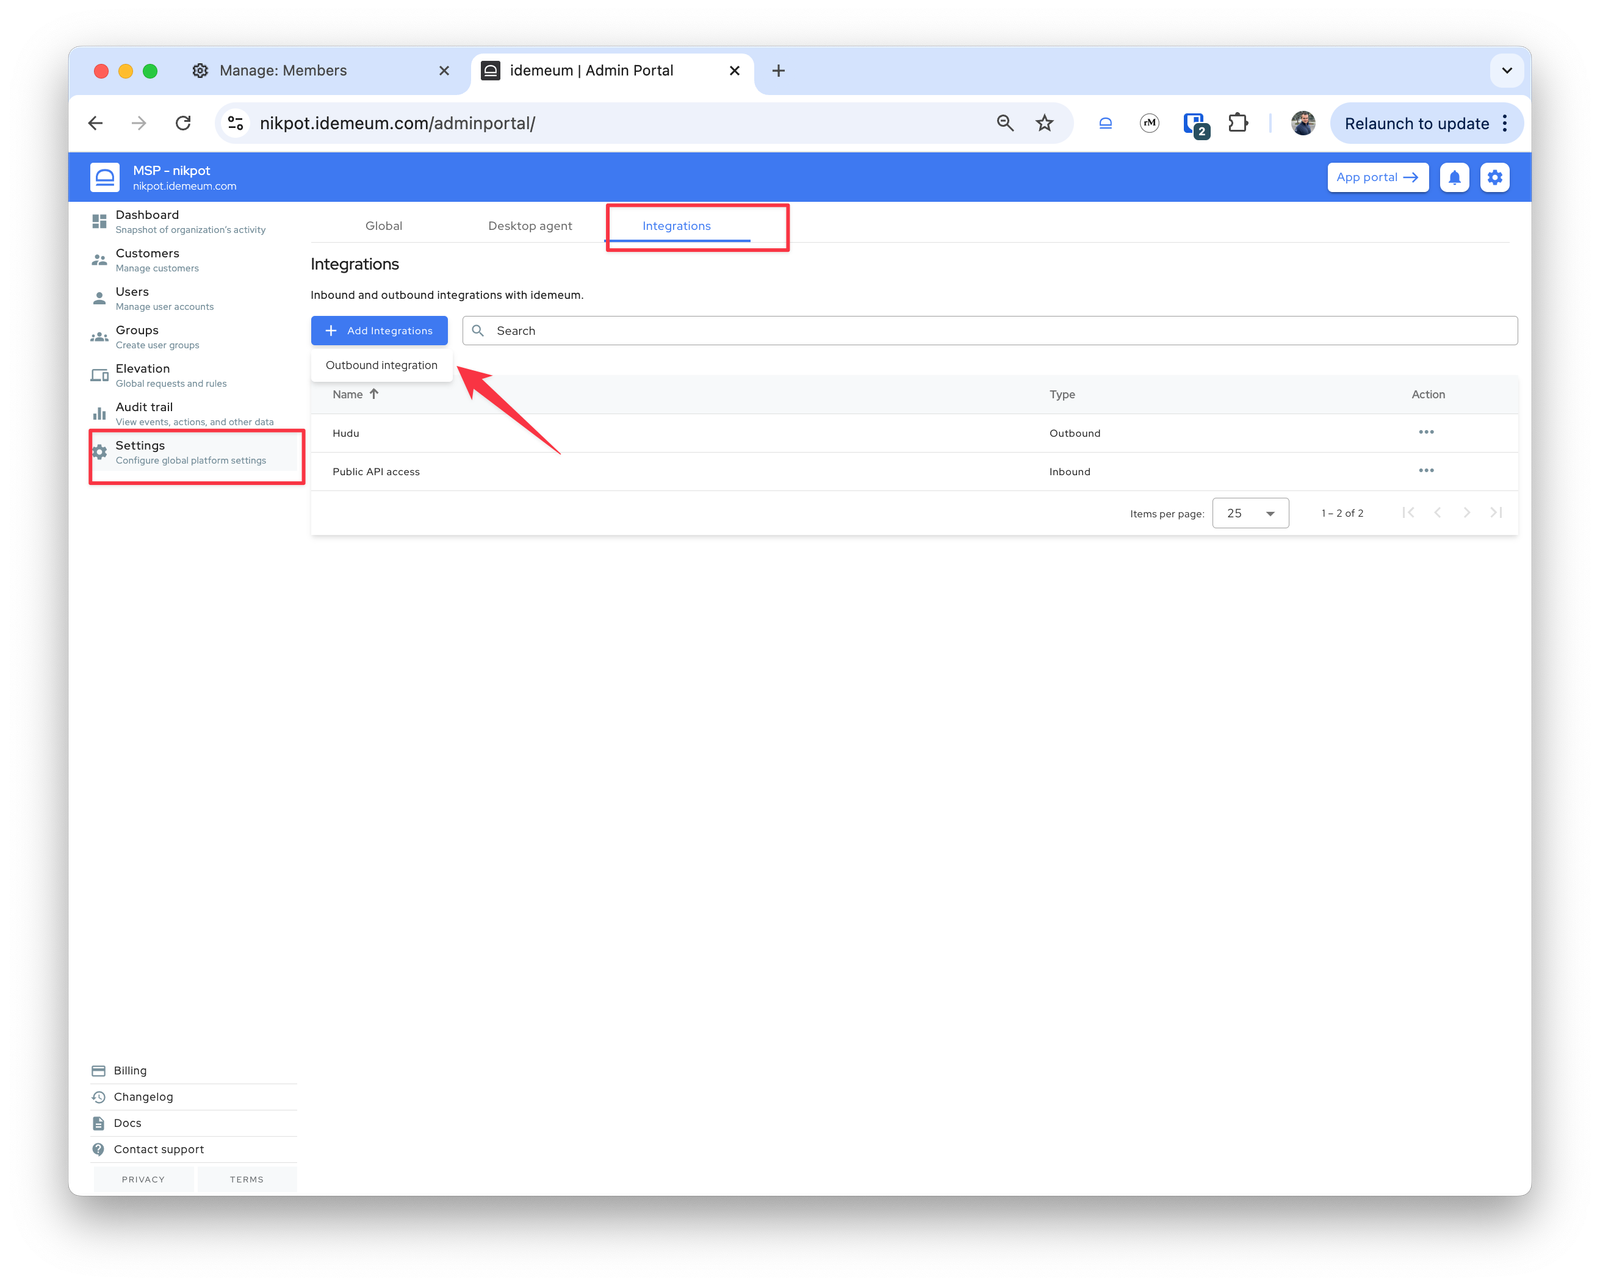The height and width of the screenshot is (1286, 1600).
Task: Click the Type column header
Action: pos(1062,395)
